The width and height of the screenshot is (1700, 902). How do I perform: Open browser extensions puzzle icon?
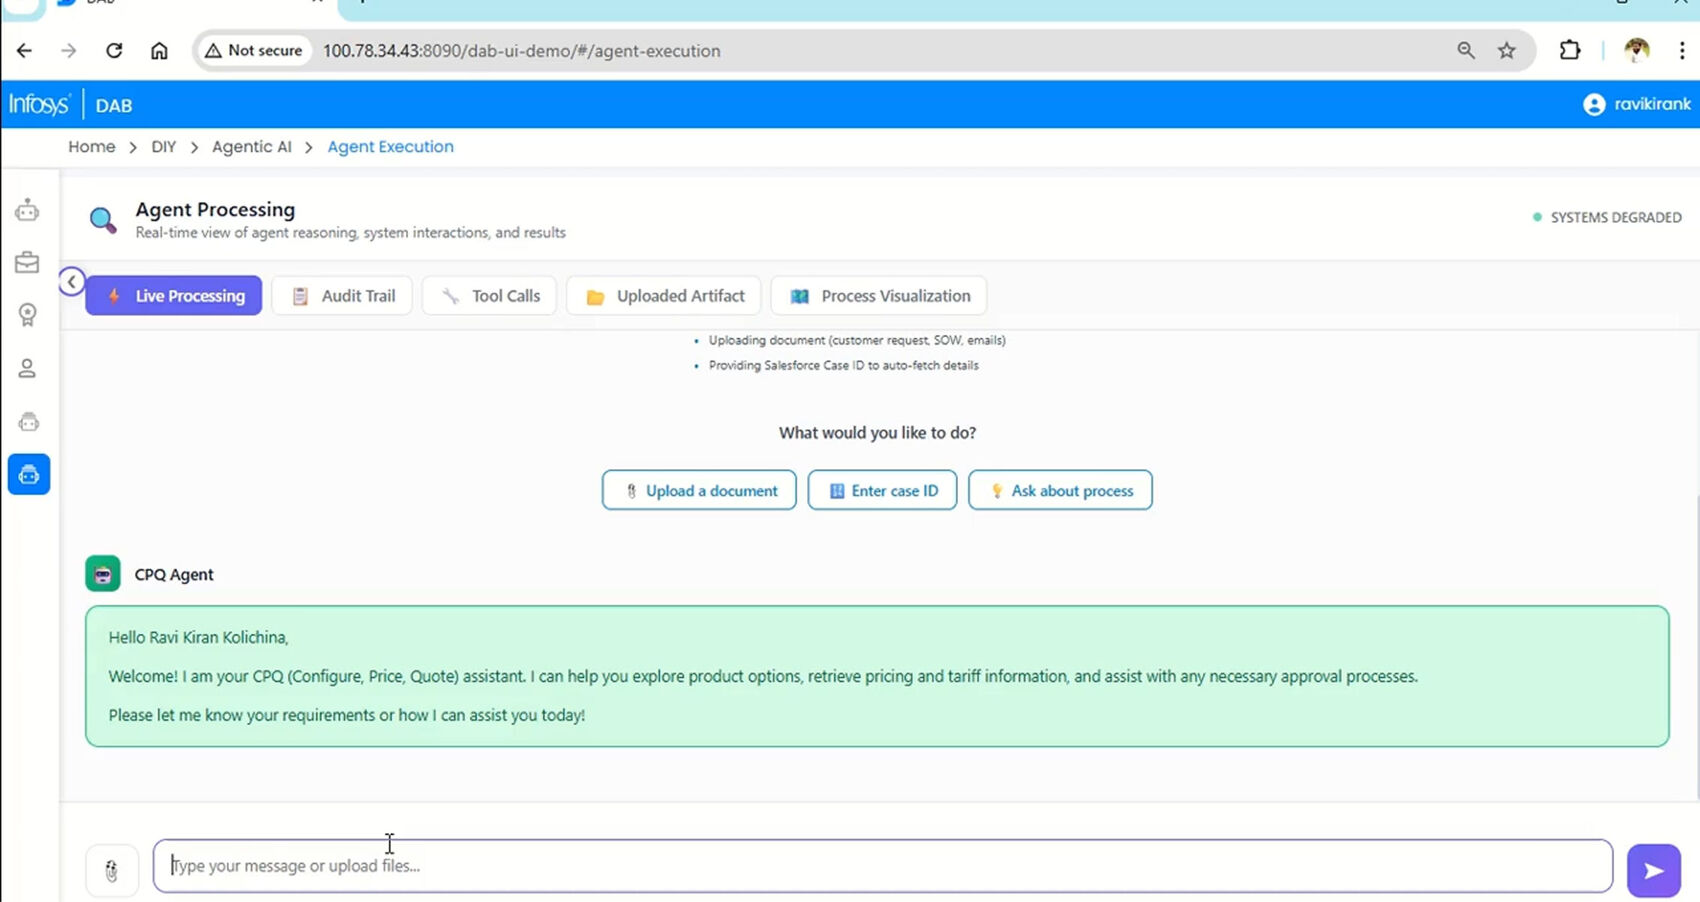click(1569, 51)
